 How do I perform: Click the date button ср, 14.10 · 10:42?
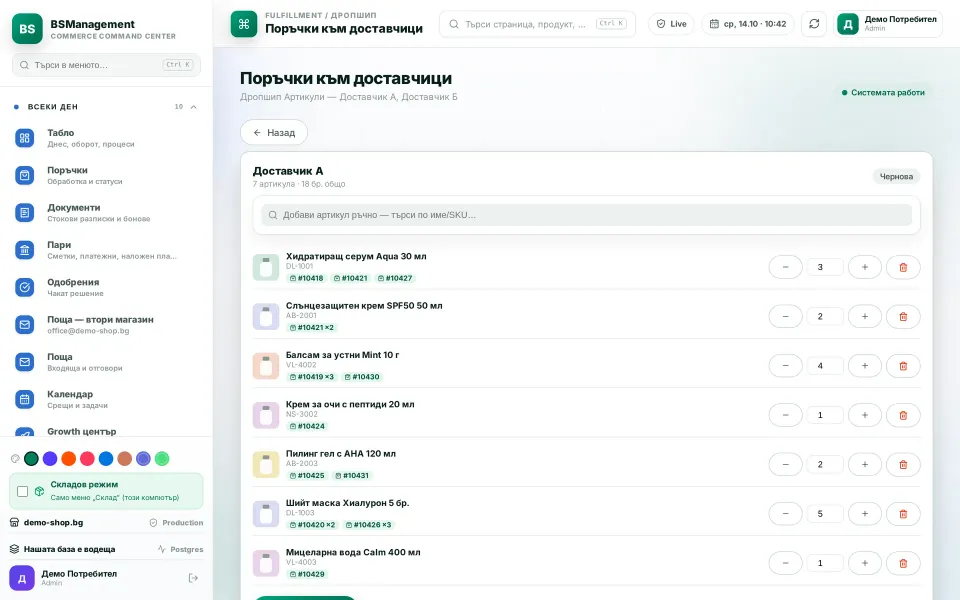(x=748, y=24)
